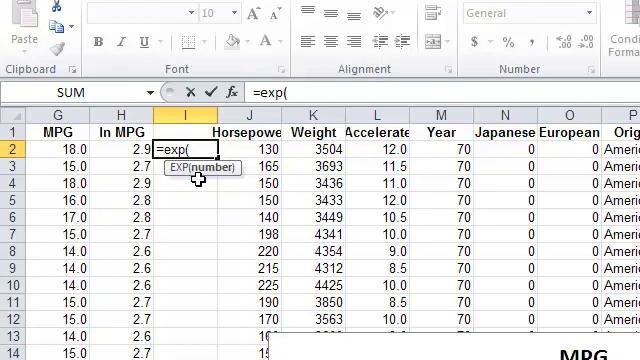Click the Decrease Decimal icon

coord(586,42)
